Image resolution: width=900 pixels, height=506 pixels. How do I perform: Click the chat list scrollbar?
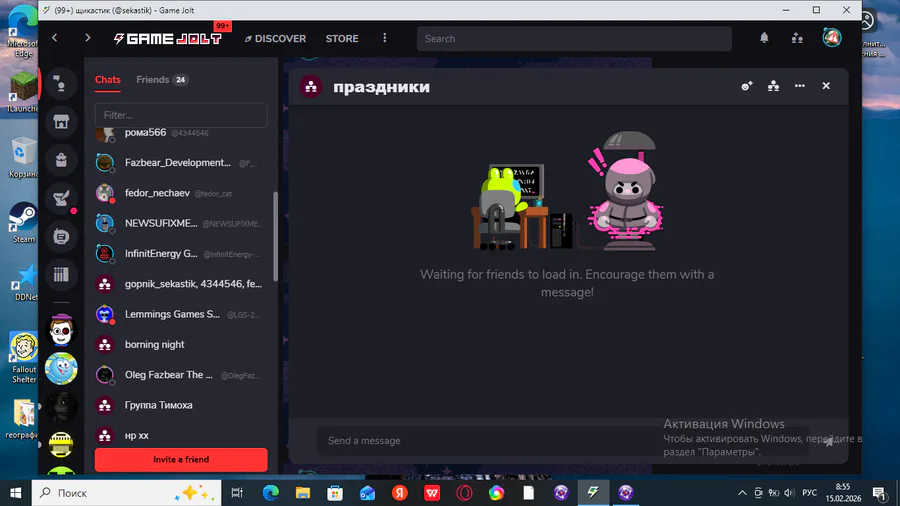(276, 236)
